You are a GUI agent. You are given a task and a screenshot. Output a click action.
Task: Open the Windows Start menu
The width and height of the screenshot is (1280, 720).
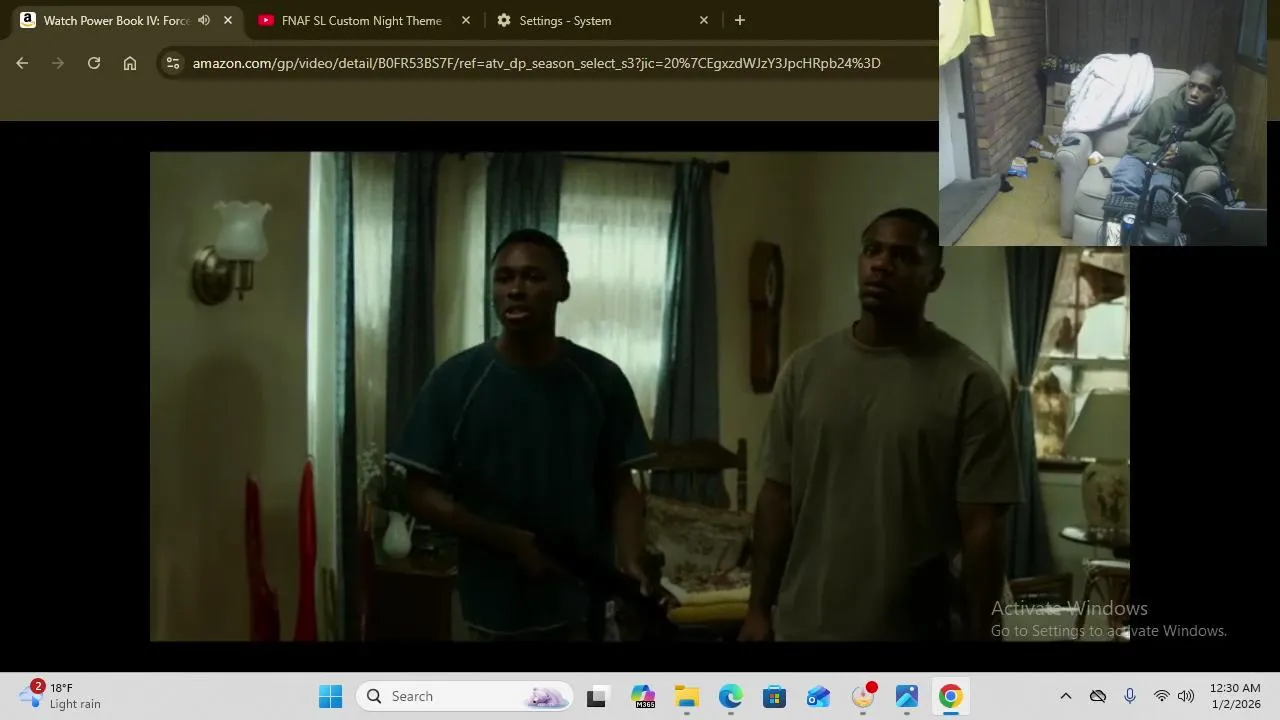click(x=330, y=696)
